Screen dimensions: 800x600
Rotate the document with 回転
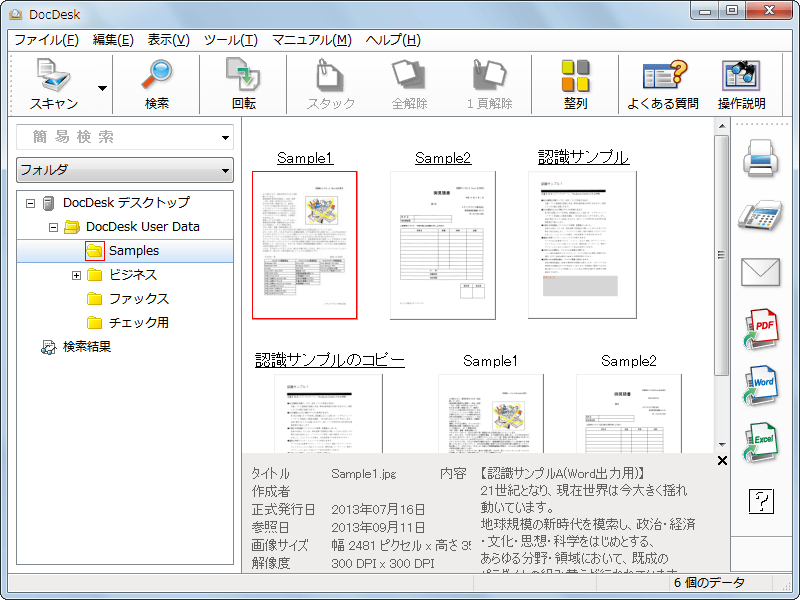[243, 76]
